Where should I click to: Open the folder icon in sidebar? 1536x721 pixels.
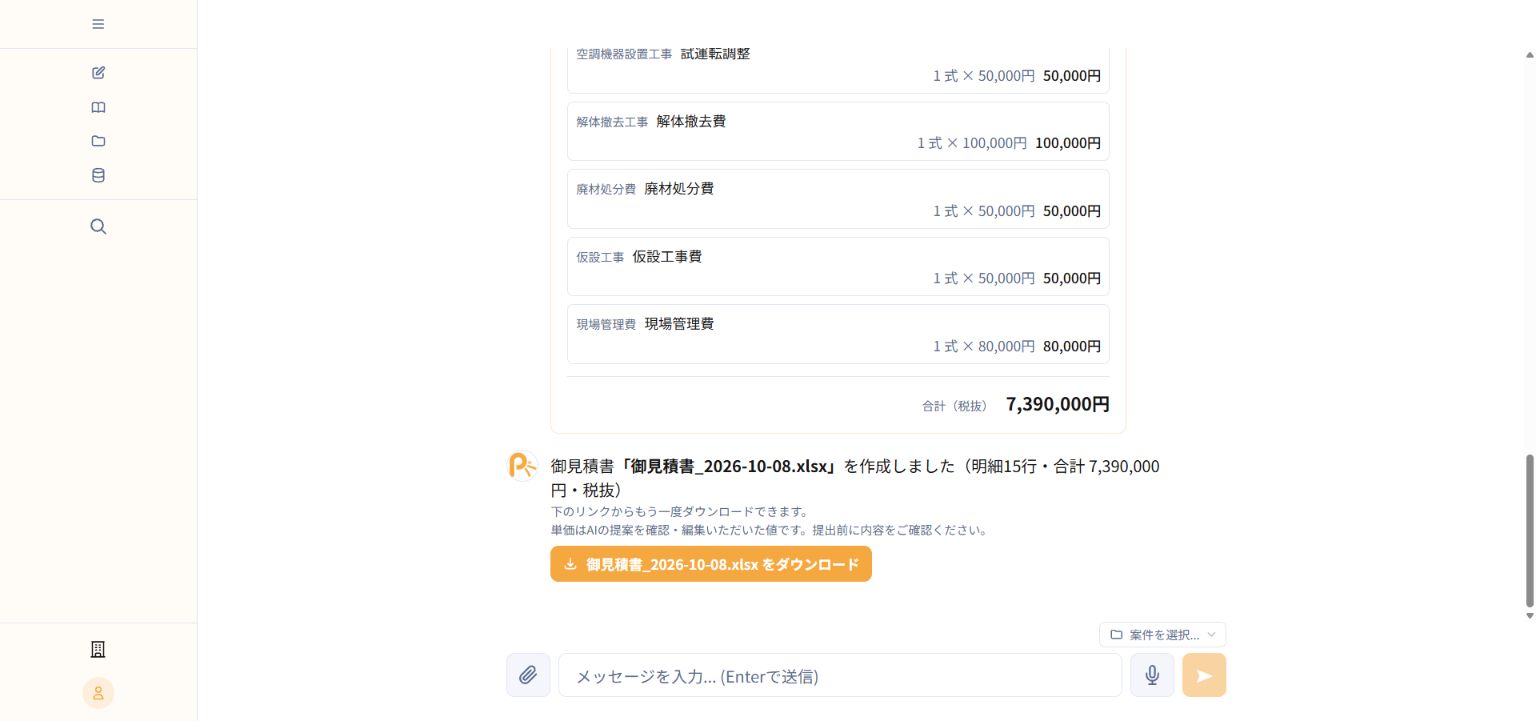pos(98,141)
